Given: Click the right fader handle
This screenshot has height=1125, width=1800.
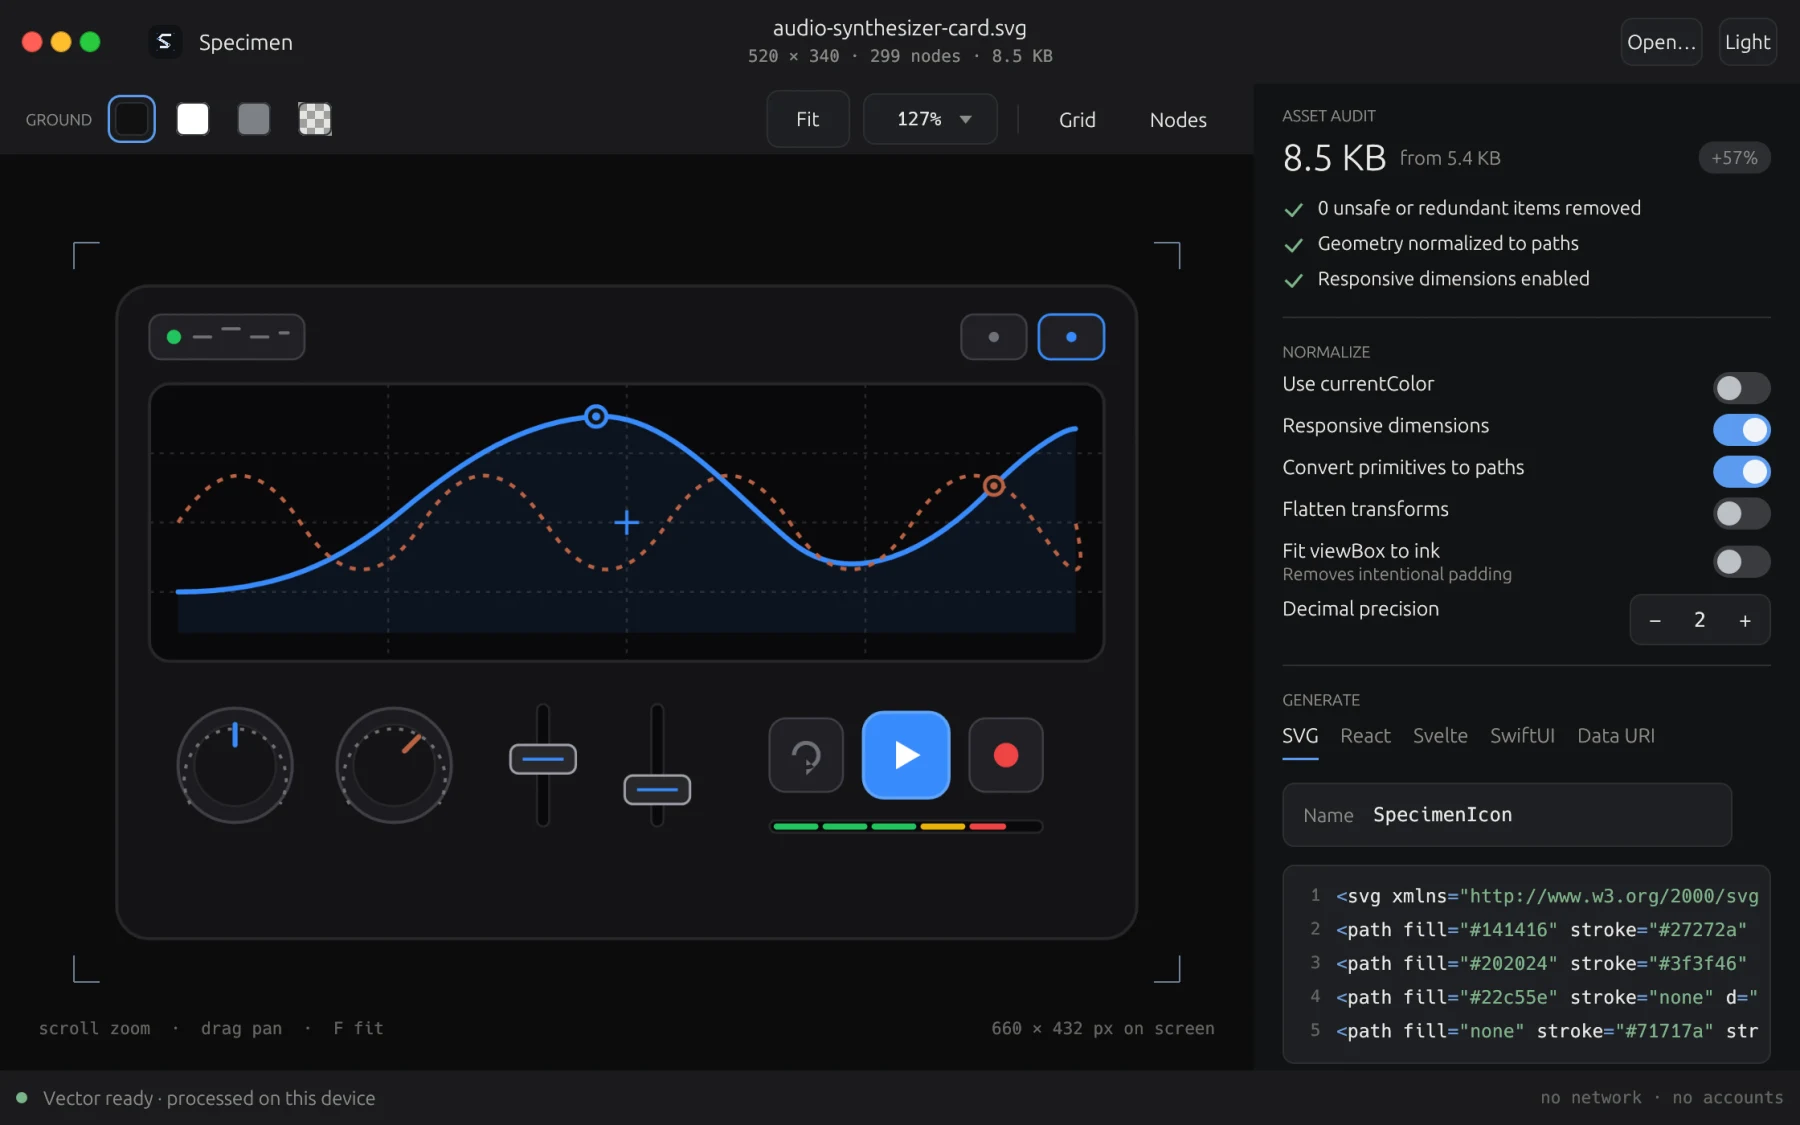Looking at the screenshot, I should [x=657, y=790].
